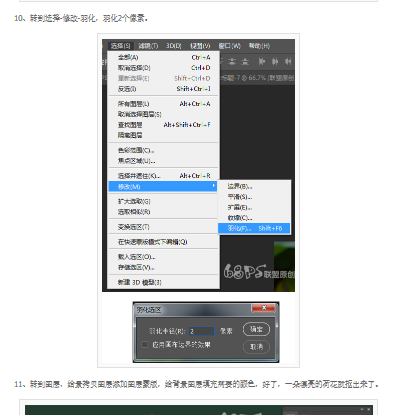Open 存储选区(V)... menu entry

pos(164,267)
